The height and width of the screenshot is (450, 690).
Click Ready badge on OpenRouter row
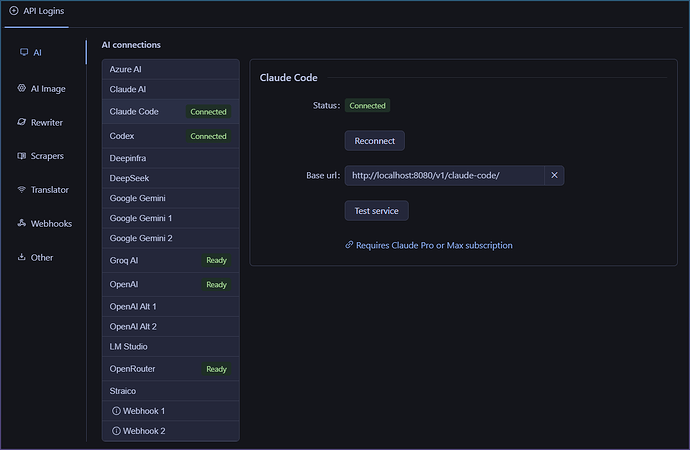[x=217, y=369]
